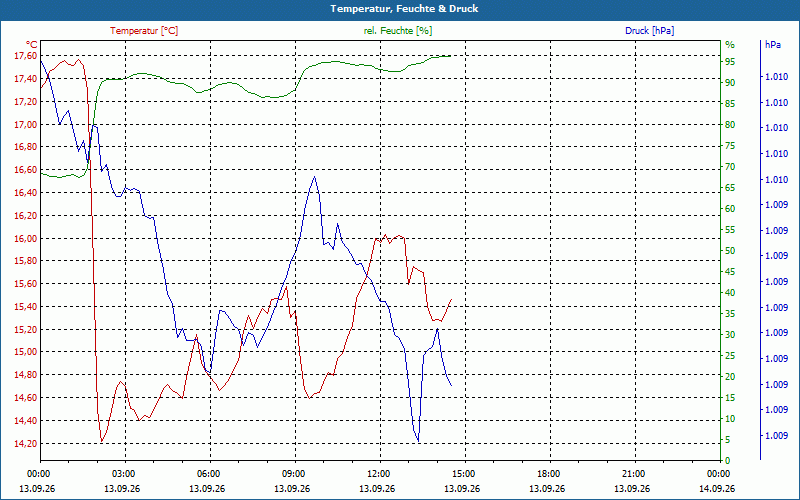Click the 60 humidity axis value
800x500 pixels.
pos(730,209)
